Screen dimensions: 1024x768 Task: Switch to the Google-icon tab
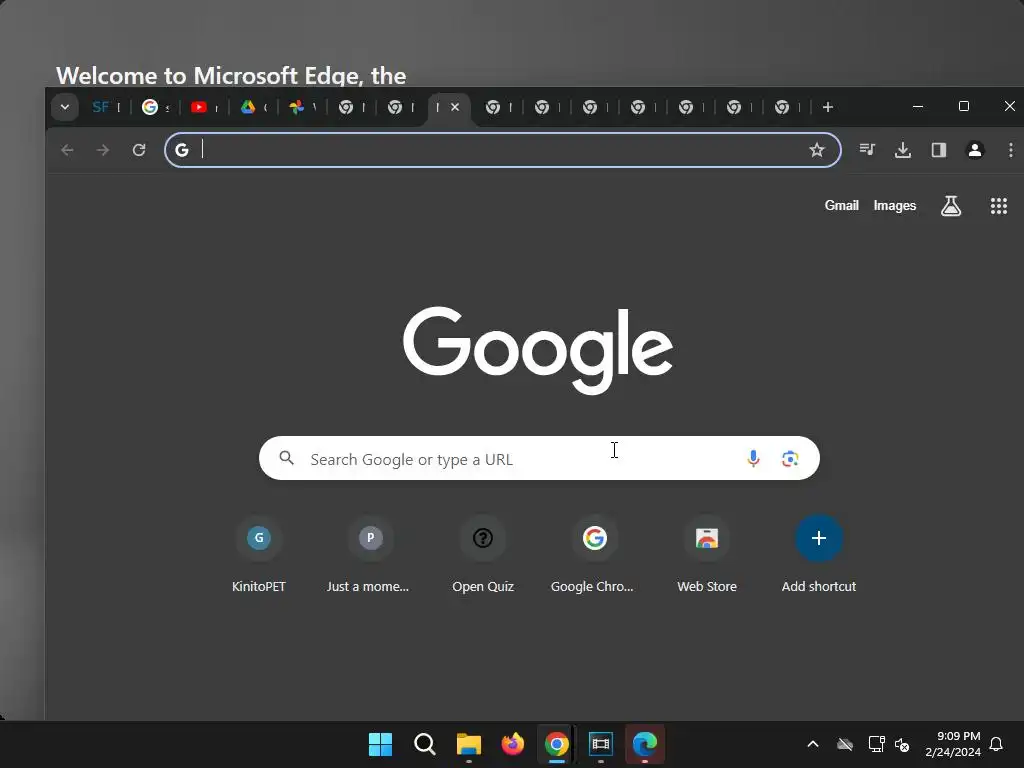(x=155, y=107)
